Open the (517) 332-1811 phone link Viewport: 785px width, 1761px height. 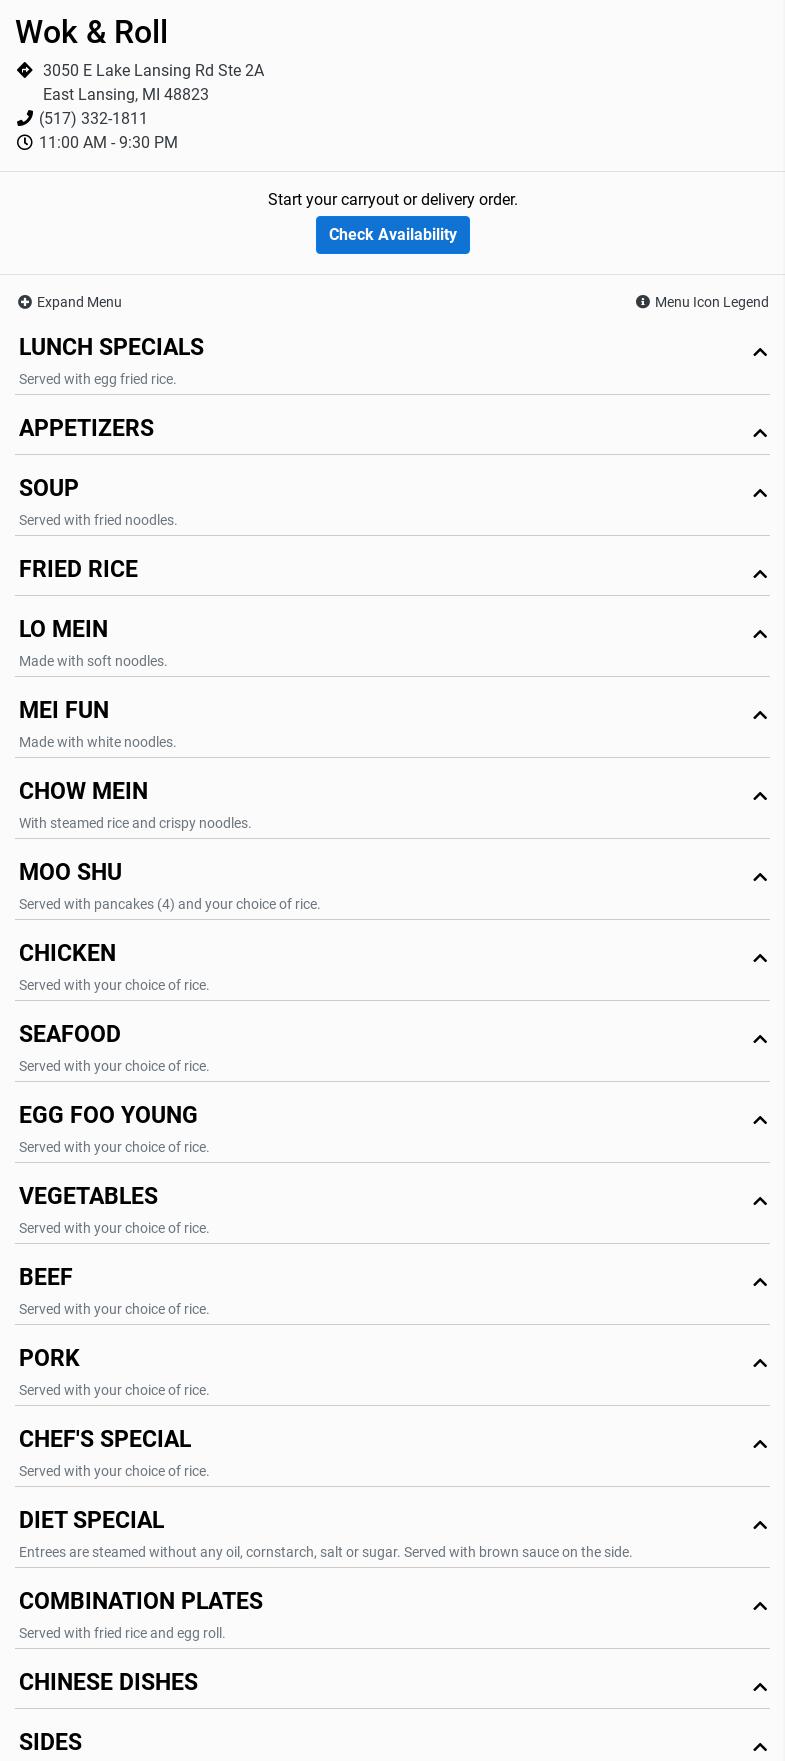point(93,118)
